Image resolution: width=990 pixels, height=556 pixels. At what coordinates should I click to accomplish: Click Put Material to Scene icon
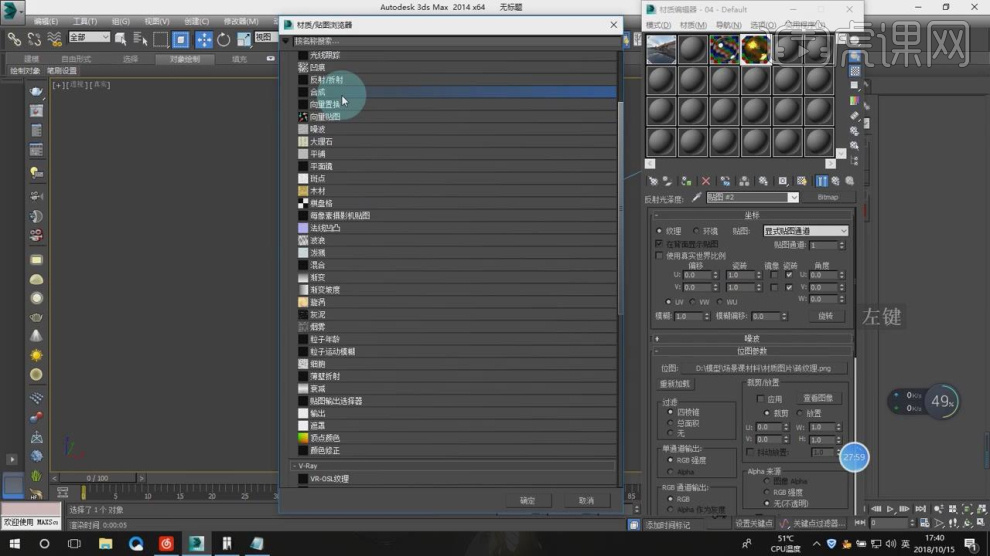point(667,181)
